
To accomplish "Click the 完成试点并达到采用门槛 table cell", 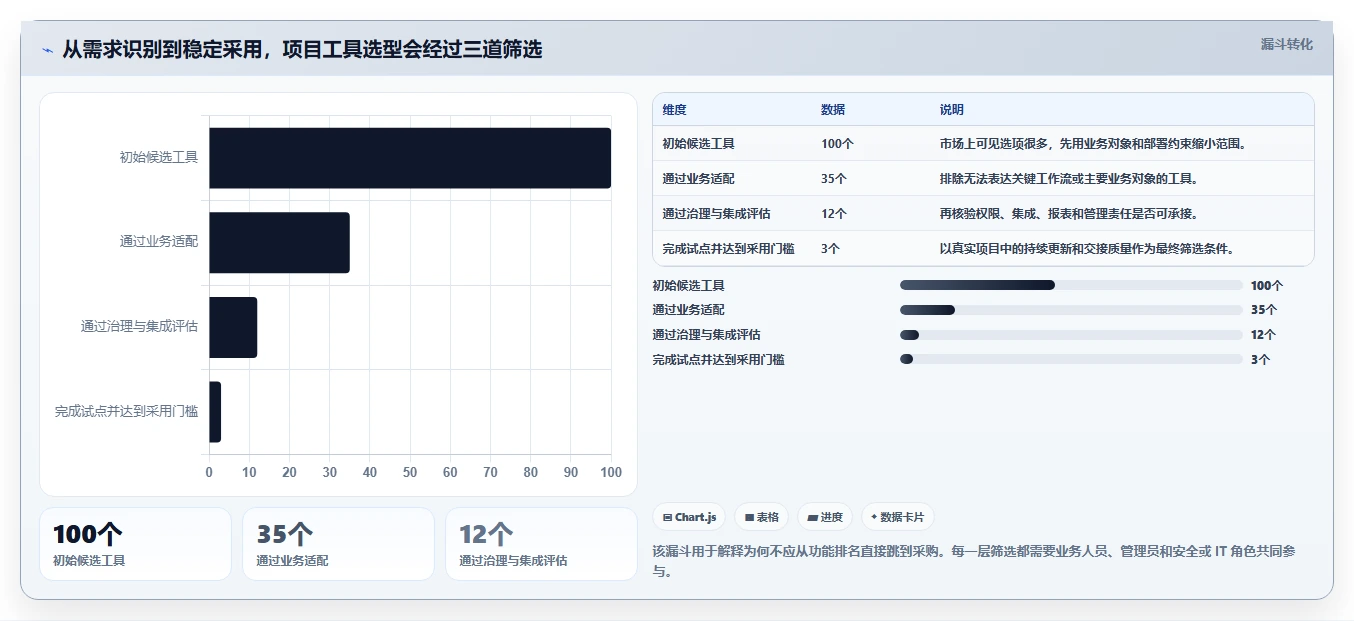I will pyautogui.click(x=728, y=249).
